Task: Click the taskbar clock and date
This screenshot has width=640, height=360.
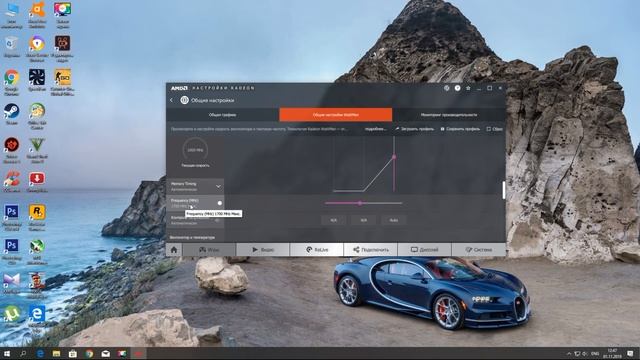Action: pyautogui.click(x=612, y=353)
